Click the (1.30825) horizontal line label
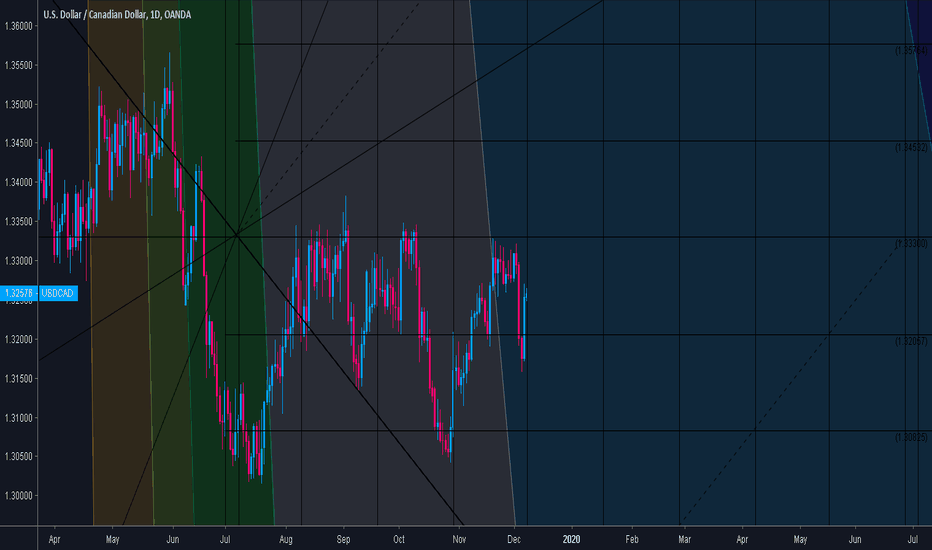This screenshot has width=932, height=550. pyautogui.click(x=911, y=437)
